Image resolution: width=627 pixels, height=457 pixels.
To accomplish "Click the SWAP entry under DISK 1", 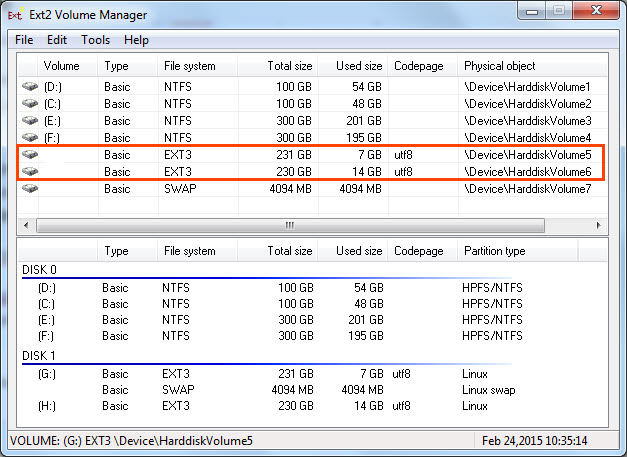I will [x=178, y=389].
